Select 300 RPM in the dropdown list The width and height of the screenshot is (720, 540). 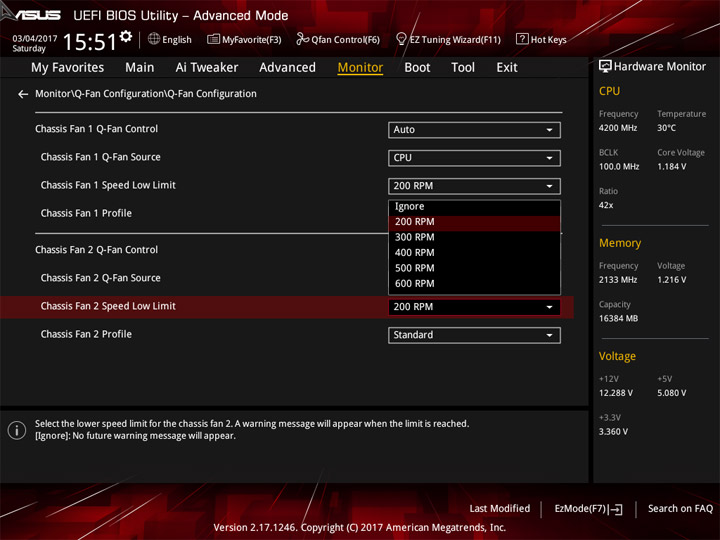click(474, 237)
